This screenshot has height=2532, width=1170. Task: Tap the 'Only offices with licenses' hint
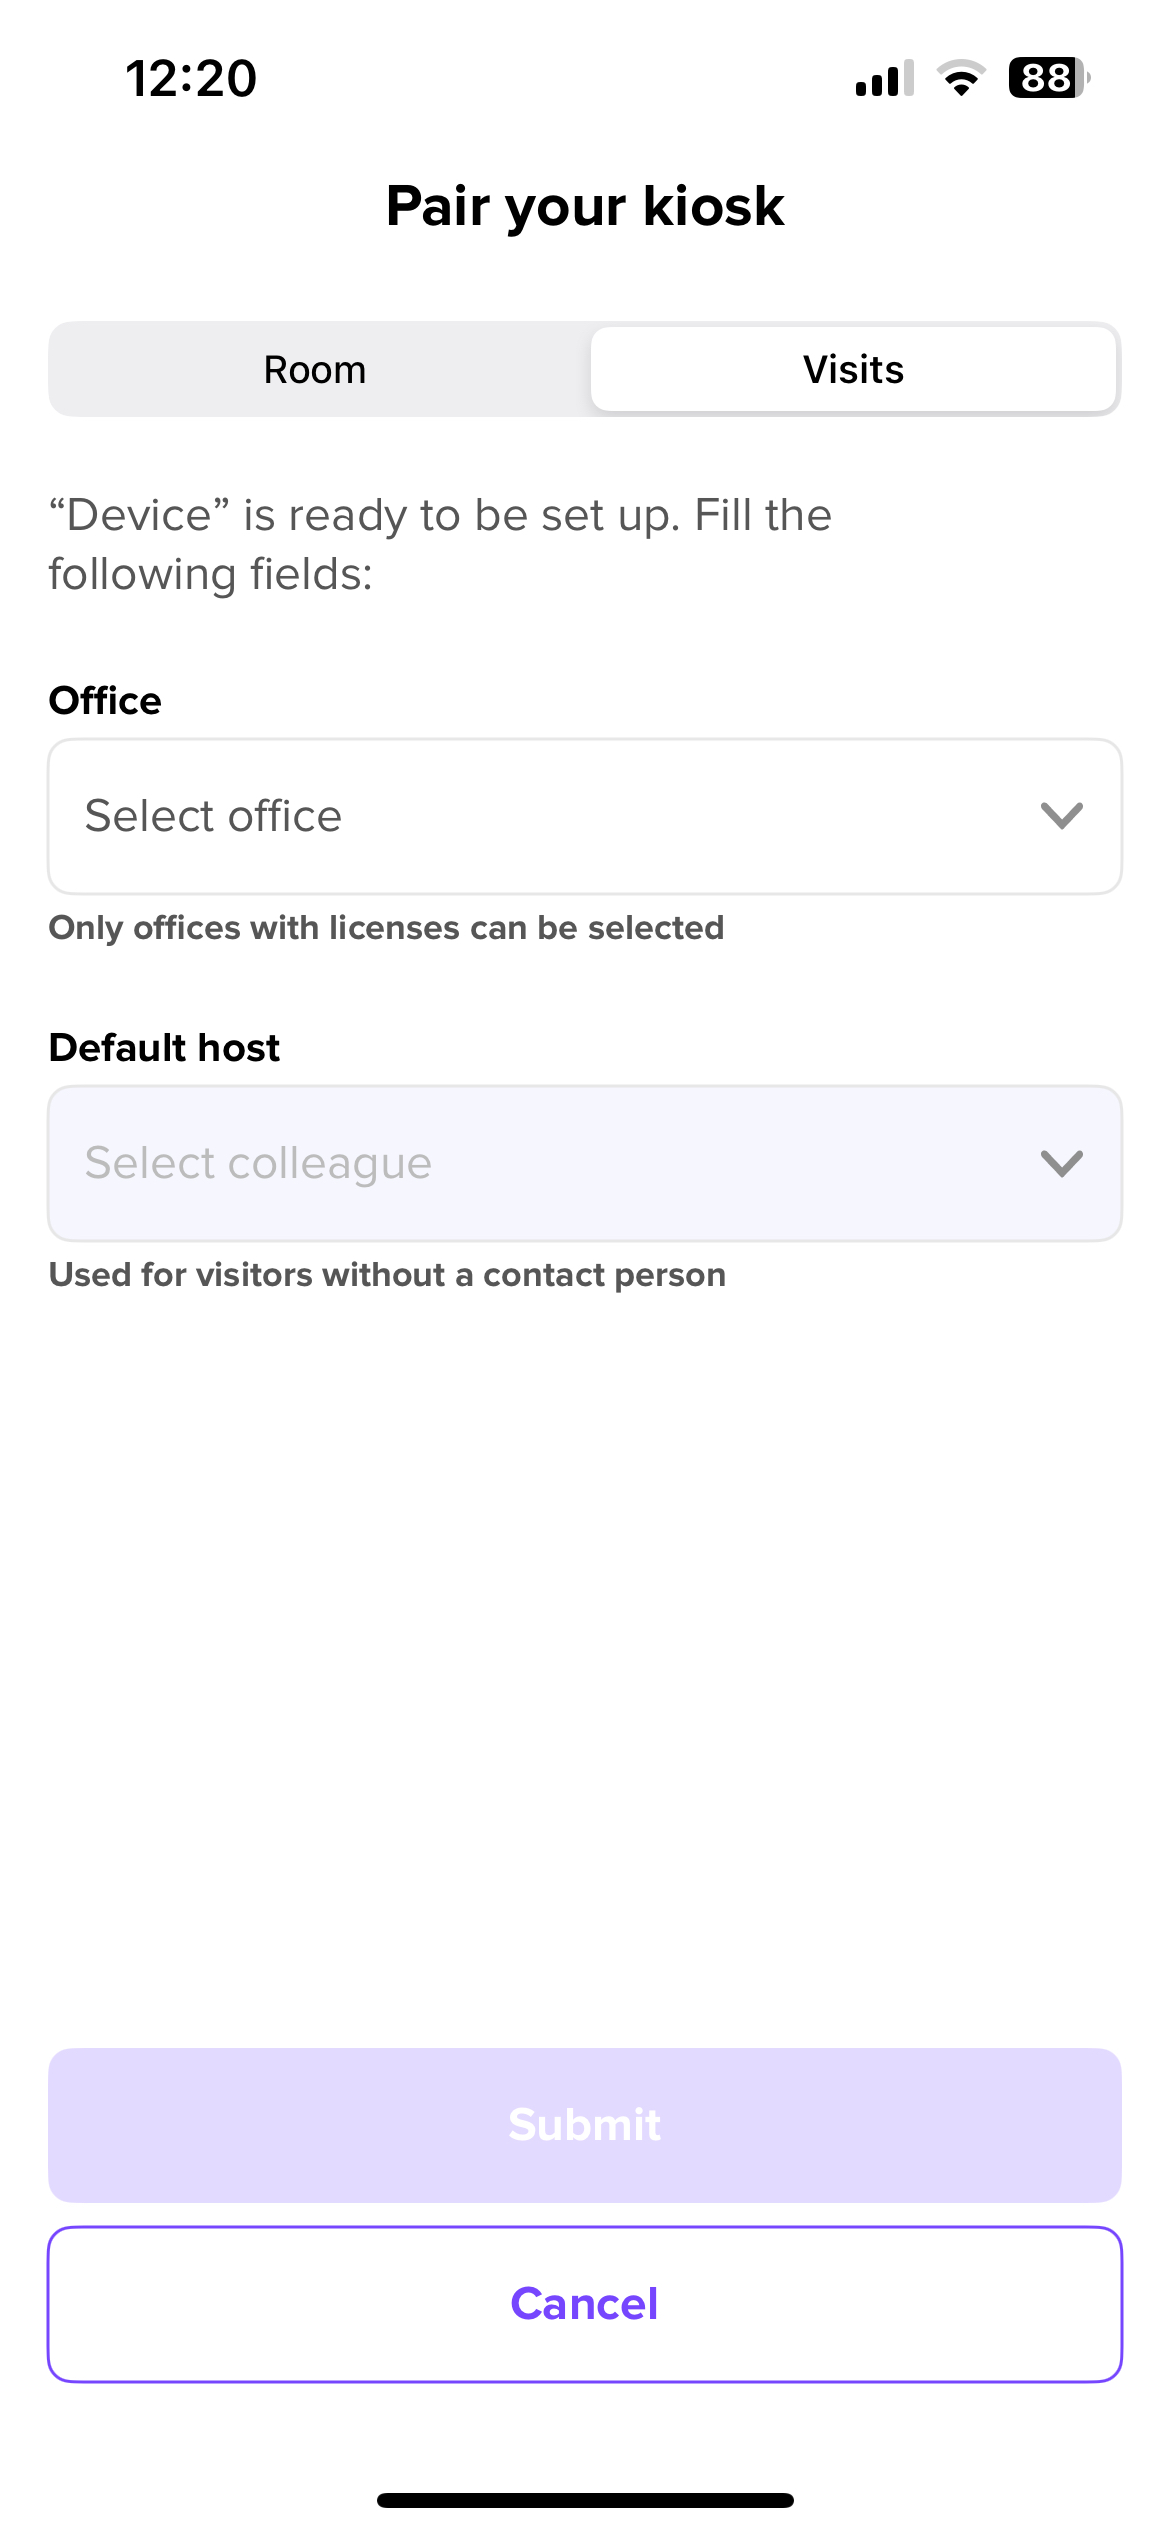point(386,928)
